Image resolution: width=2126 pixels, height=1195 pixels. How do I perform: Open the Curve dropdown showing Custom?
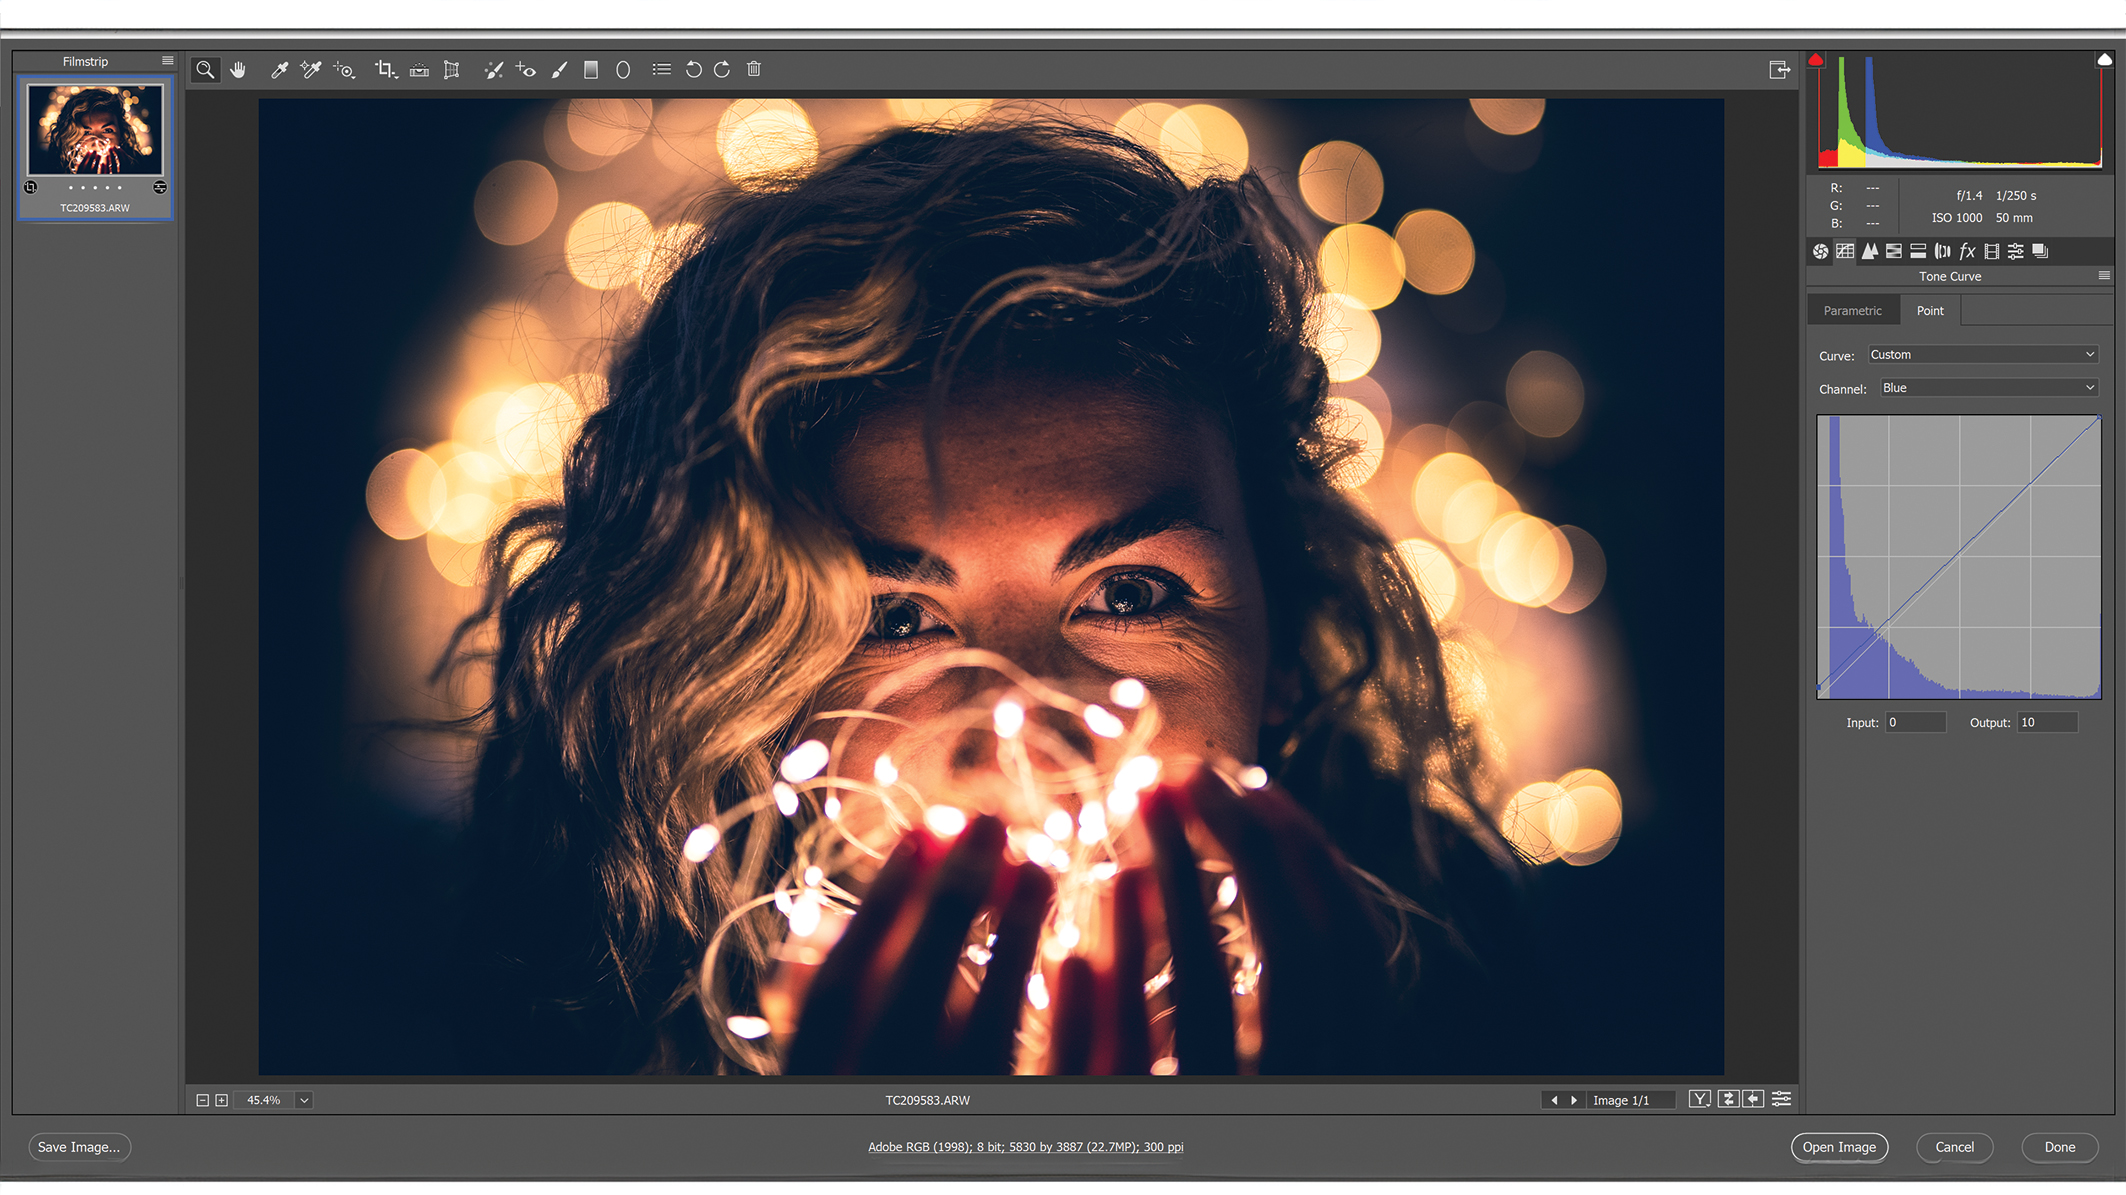pos(1982,354)
